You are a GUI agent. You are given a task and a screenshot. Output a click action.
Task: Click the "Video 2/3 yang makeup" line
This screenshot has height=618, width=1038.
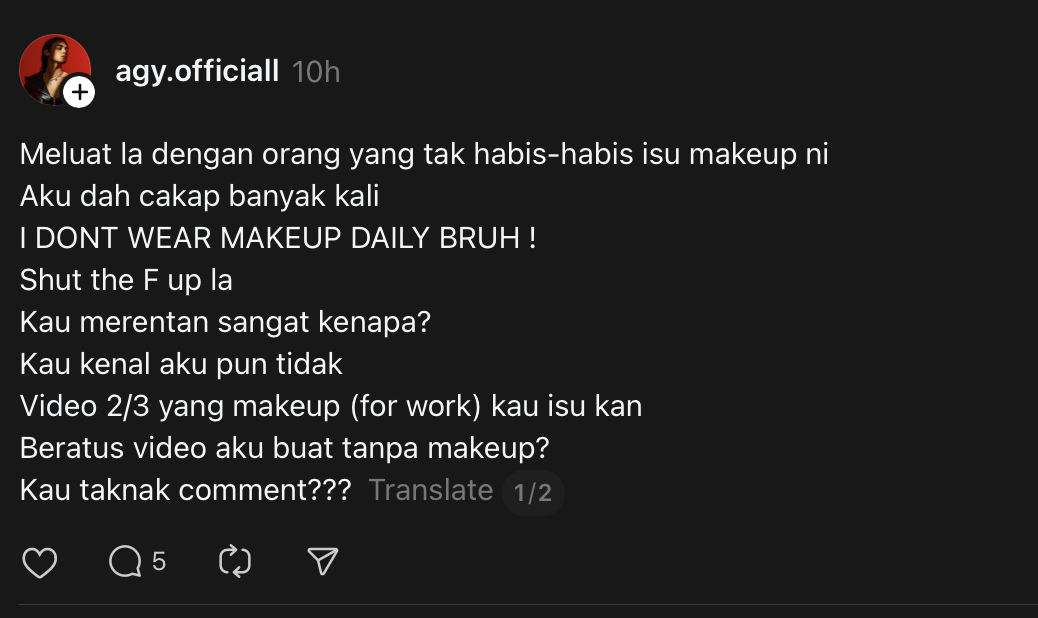[330, 407]
